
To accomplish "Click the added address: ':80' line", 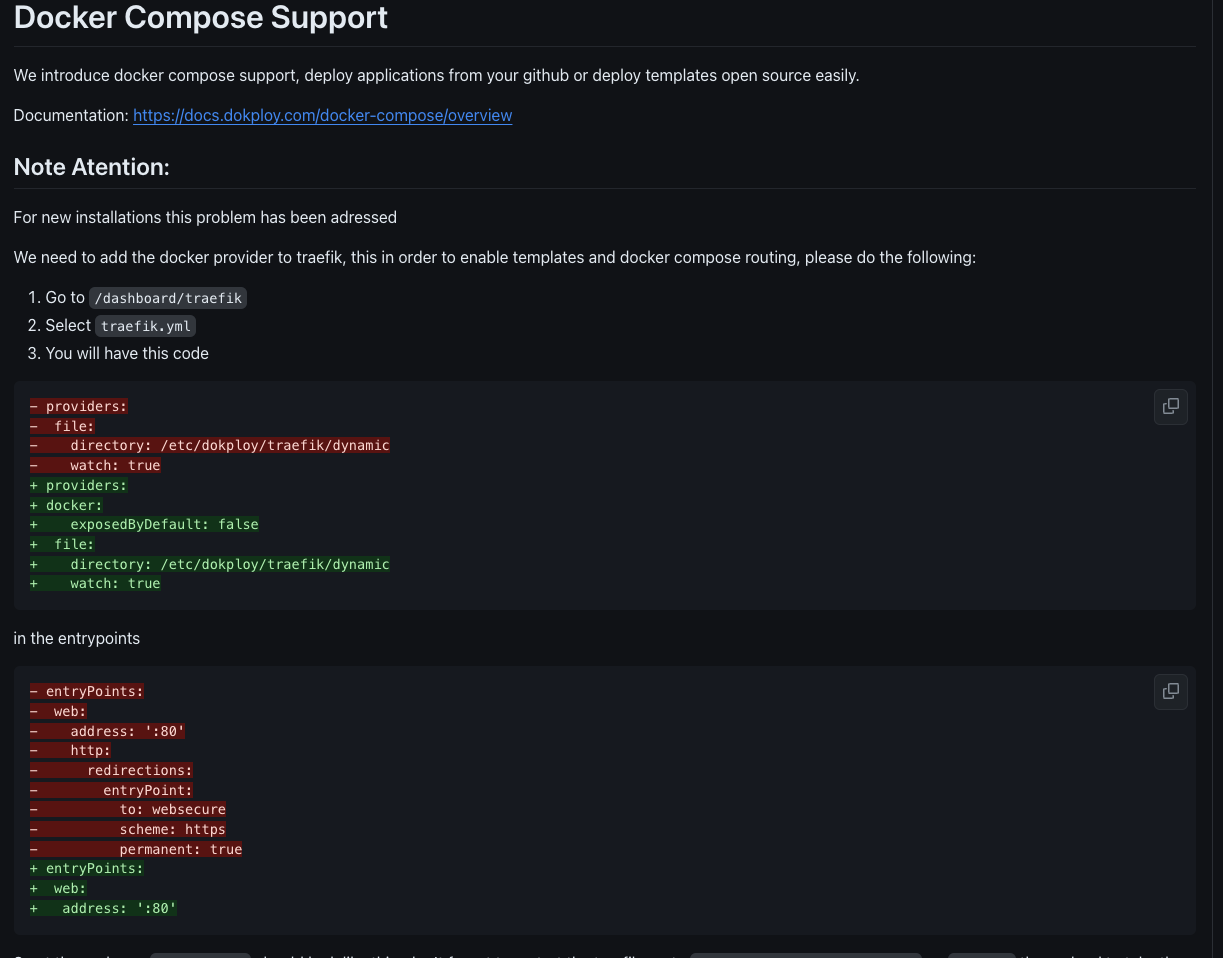I will tap(119, 908).
